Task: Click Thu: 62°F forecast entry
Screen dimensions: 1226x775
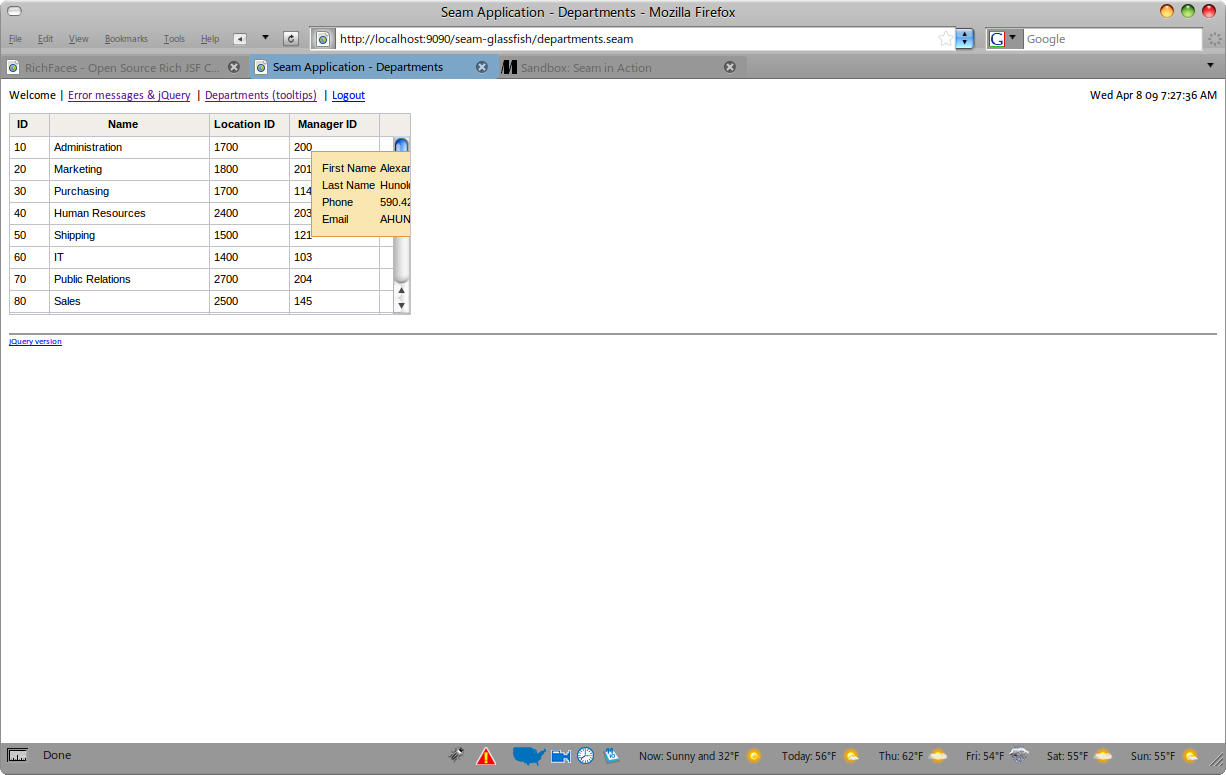Action: (901, 756)
